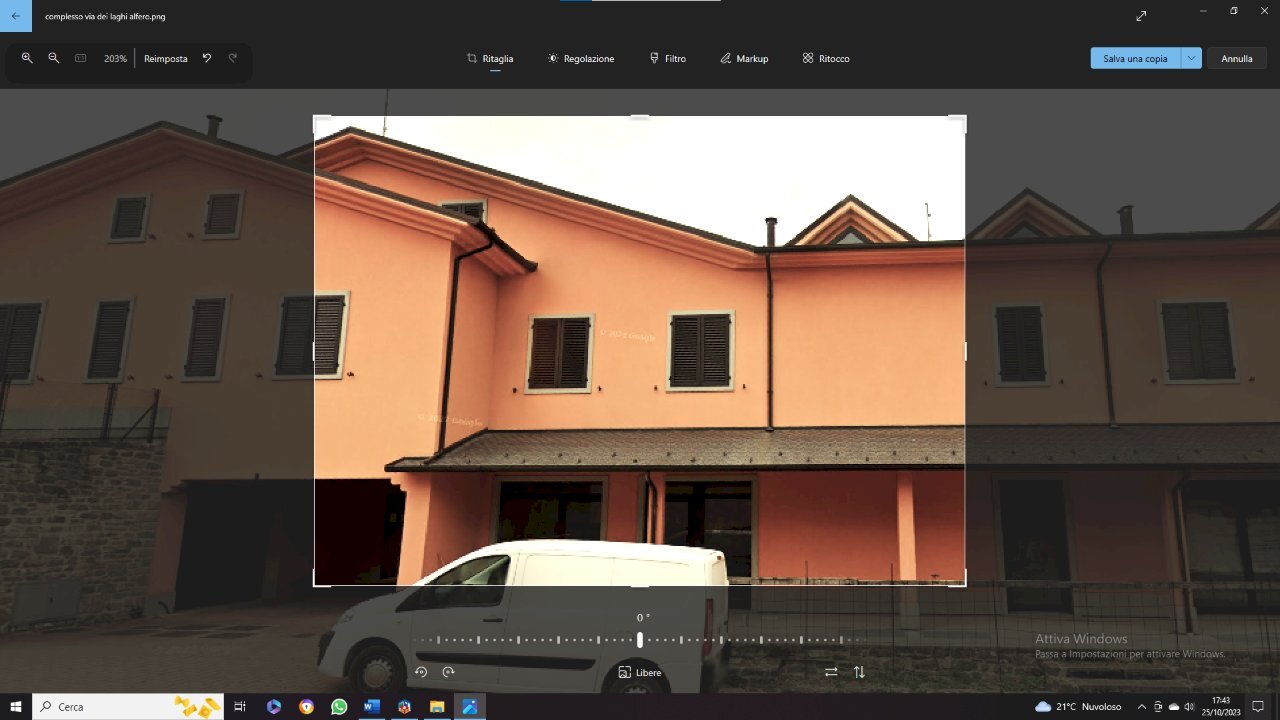Flip the image horizontally

click(831, 672)
